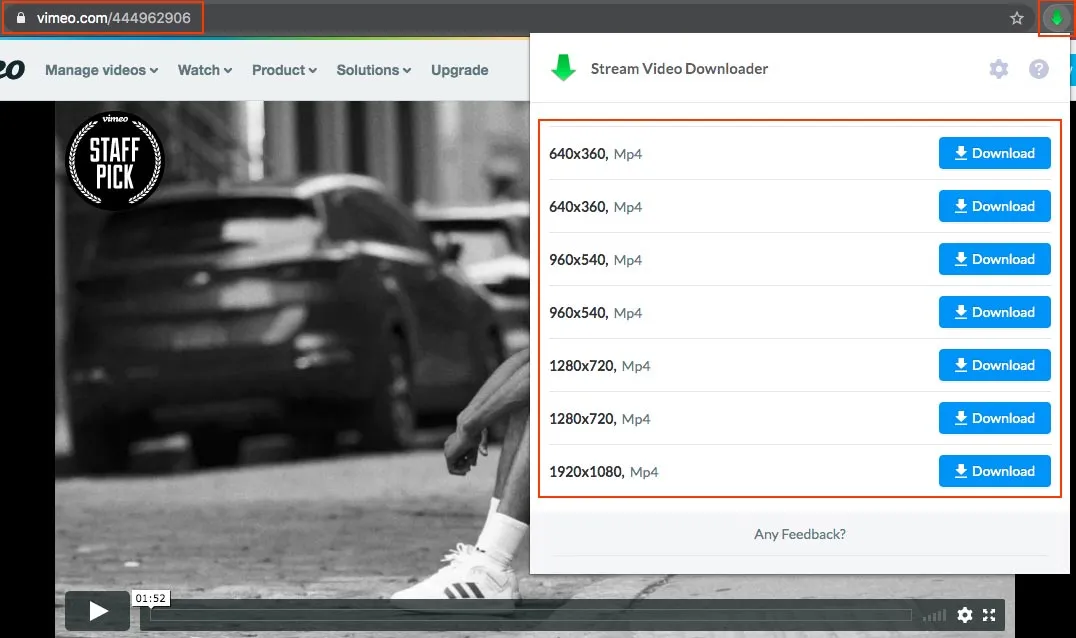Open the downloader popup settings gear
This screenshot has height=638, width=1076.
tap(998, 69)
